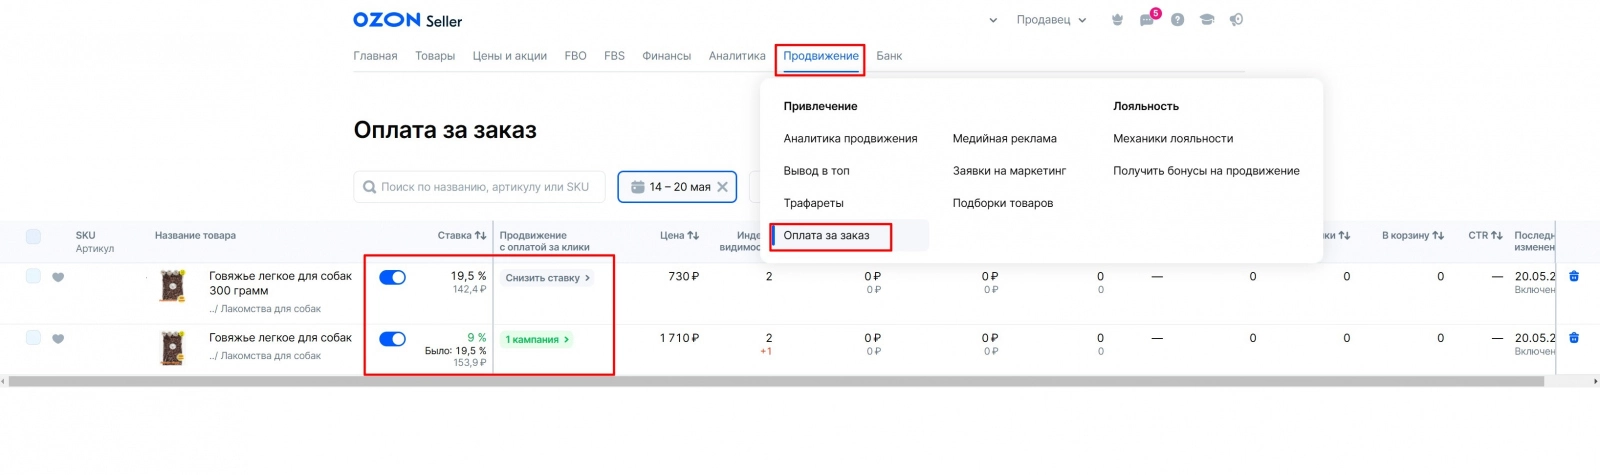Click the heart icon on first product row

[x=58, y=277]
